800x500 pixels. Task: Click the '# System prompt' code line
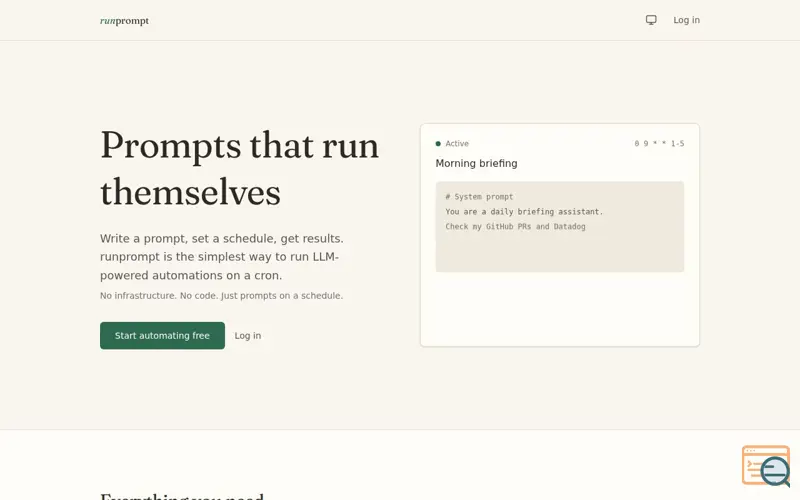click(x=479, y=196)
